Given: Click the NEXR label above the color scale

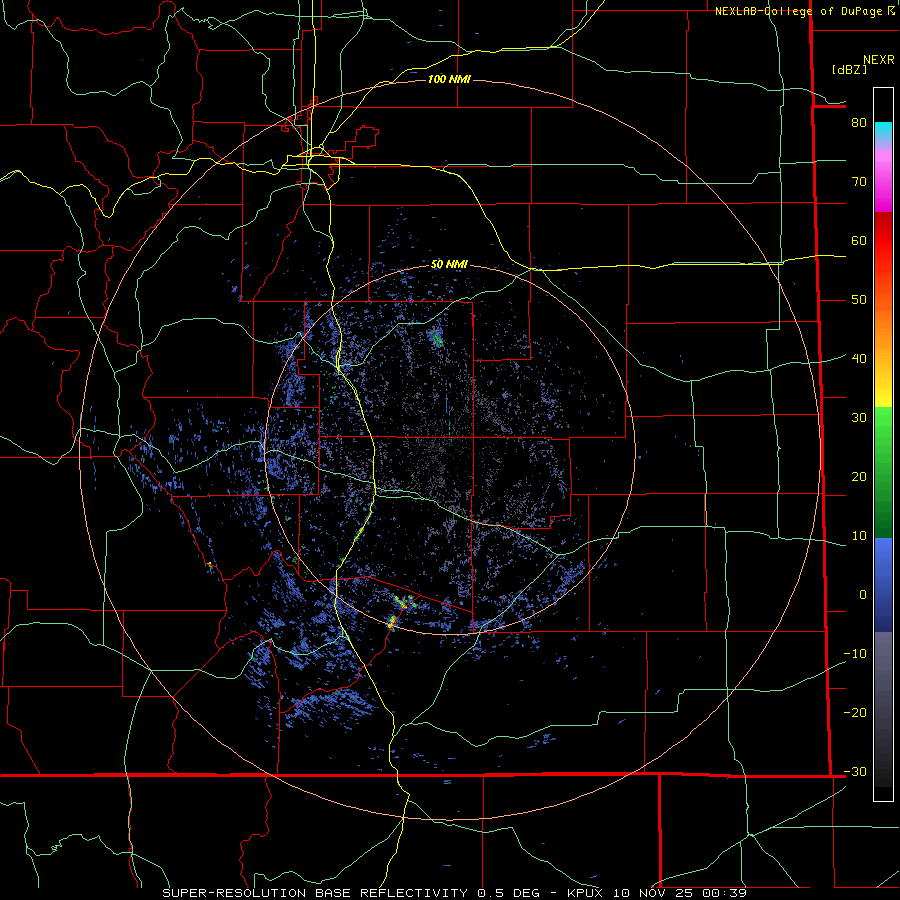Looking at the screenshot, I should [x=878, y=60].
